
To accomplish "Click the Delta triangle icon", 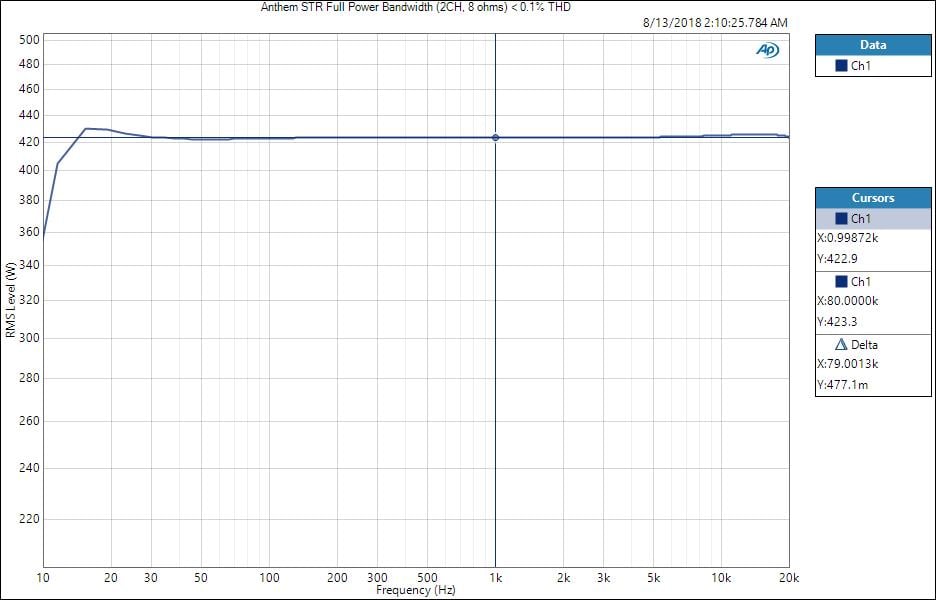I will tap(841, 345).
